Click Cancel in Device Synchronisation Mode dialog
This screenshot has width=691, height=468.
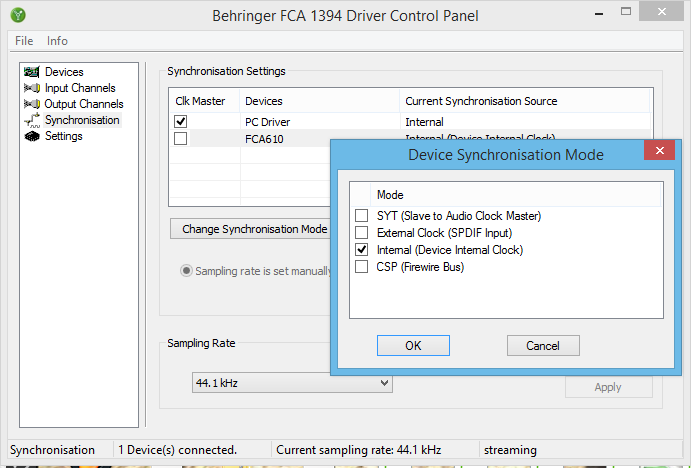543,345
